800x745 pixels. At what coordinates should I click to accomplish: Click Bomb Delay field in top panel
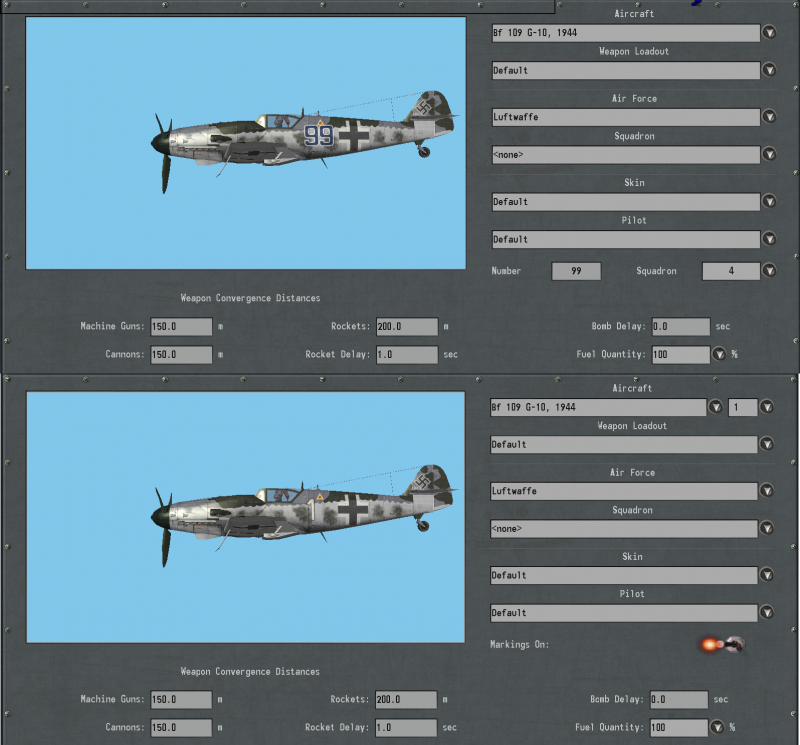pyautogui.click(x=681, y=327)
